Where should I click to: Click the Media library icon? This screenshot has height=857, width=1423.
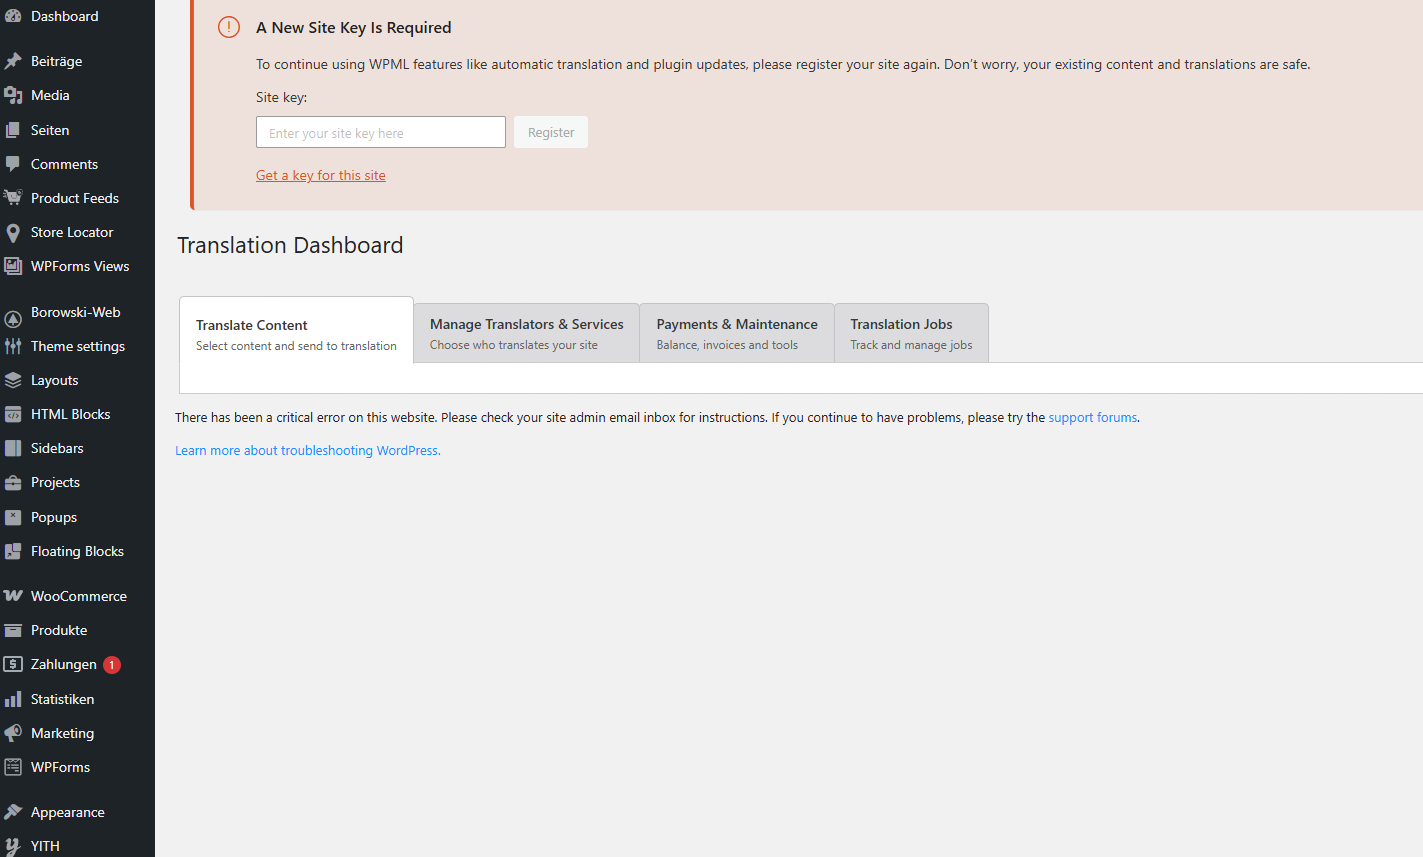pos(13,95)
